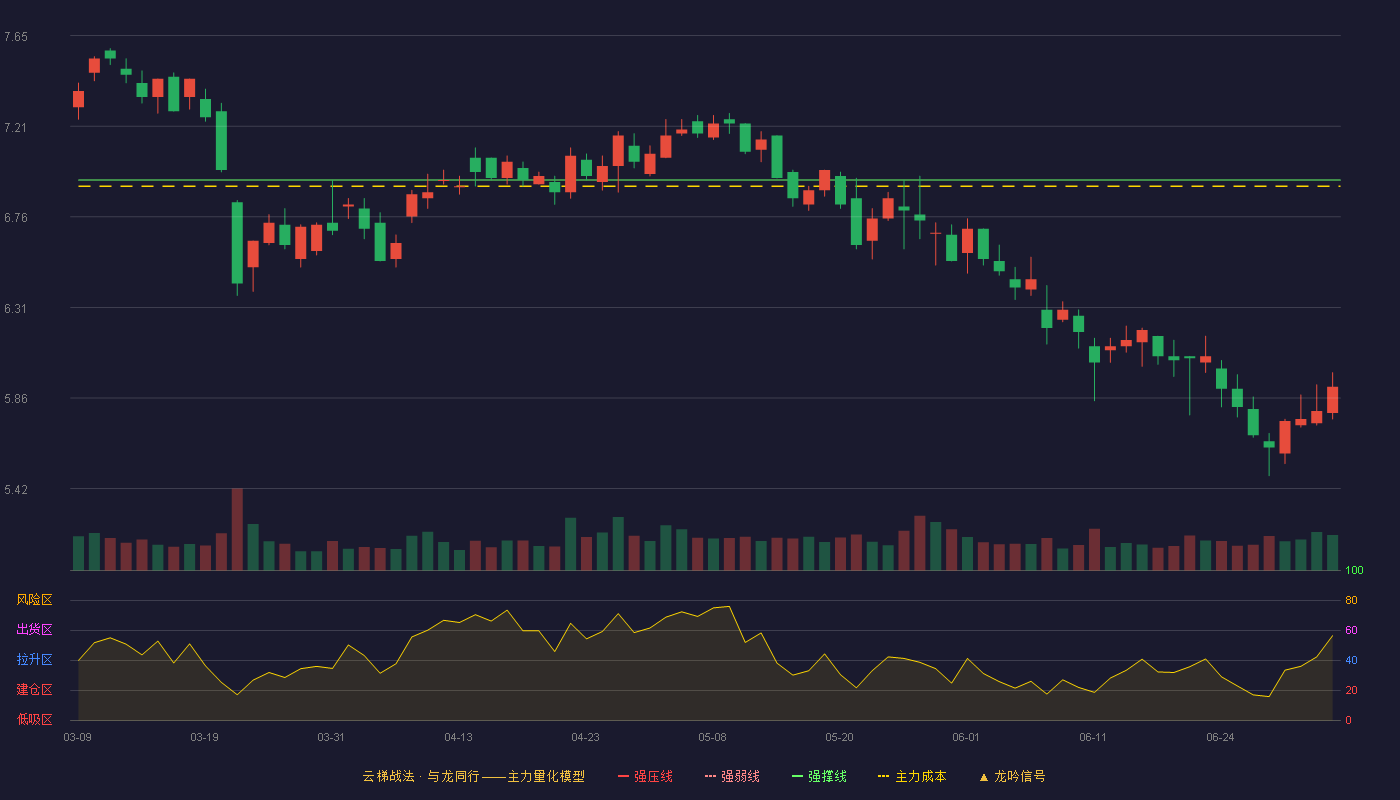The height and width of the screenshot is (800, 1400).
Task: Click the 6.76 price axis label
Action: tap(16, 218)
